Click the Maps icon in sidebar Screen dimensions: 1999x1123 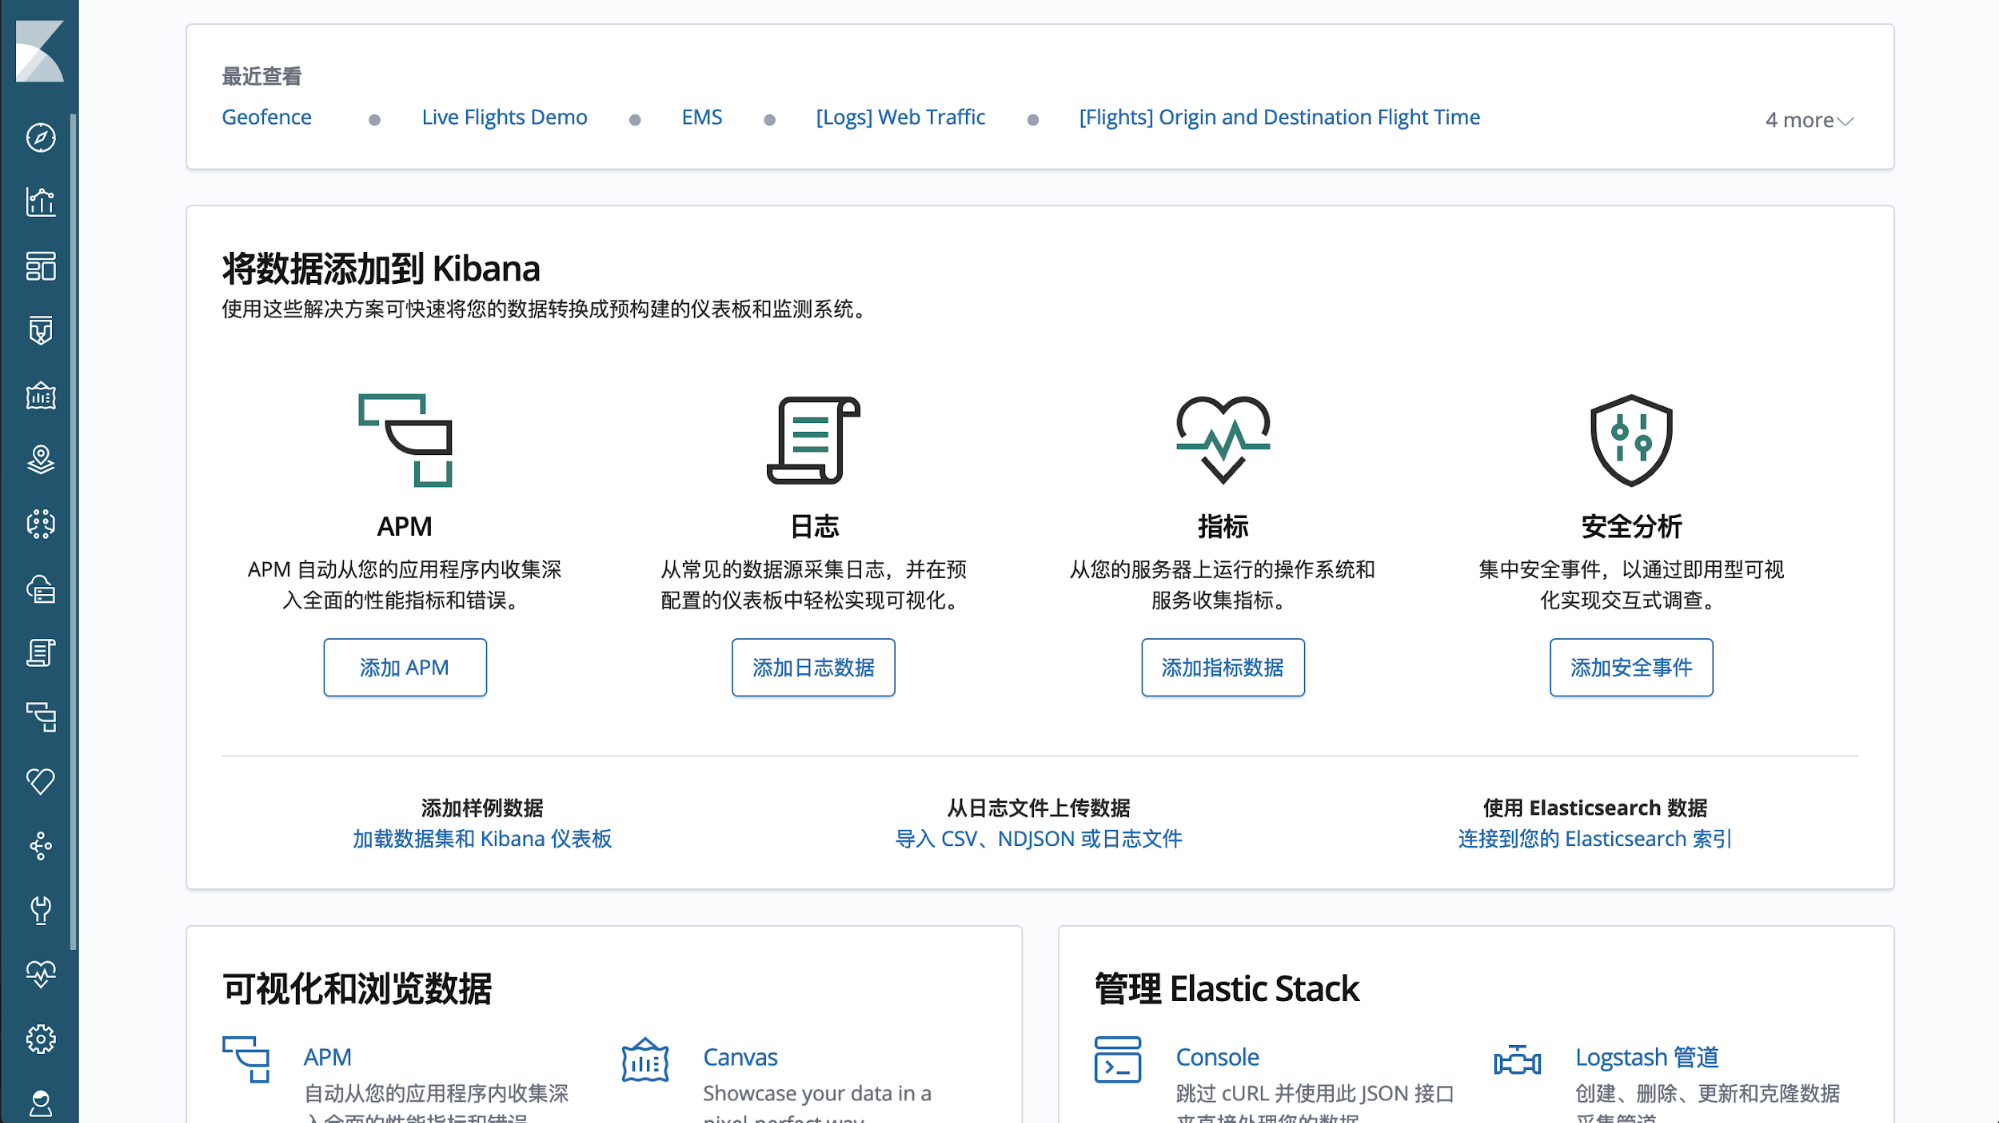click(x=40, y=459)
